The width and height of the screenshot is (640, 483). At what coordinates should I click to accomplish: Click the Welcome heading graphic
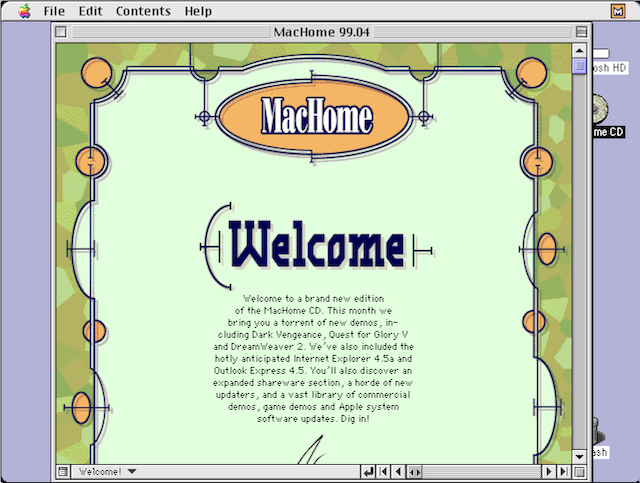click(x=317, y=245)
